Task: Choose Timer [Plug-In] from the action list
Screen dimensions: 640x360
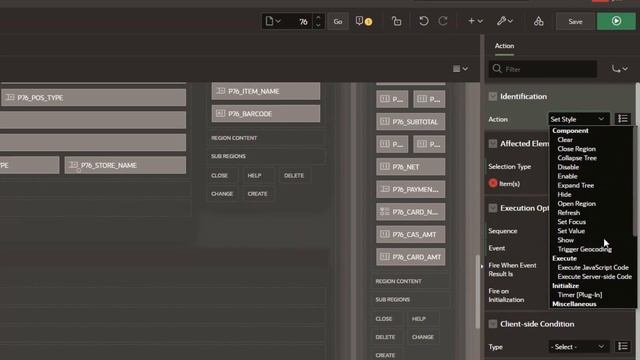Action: coord(580,295)
